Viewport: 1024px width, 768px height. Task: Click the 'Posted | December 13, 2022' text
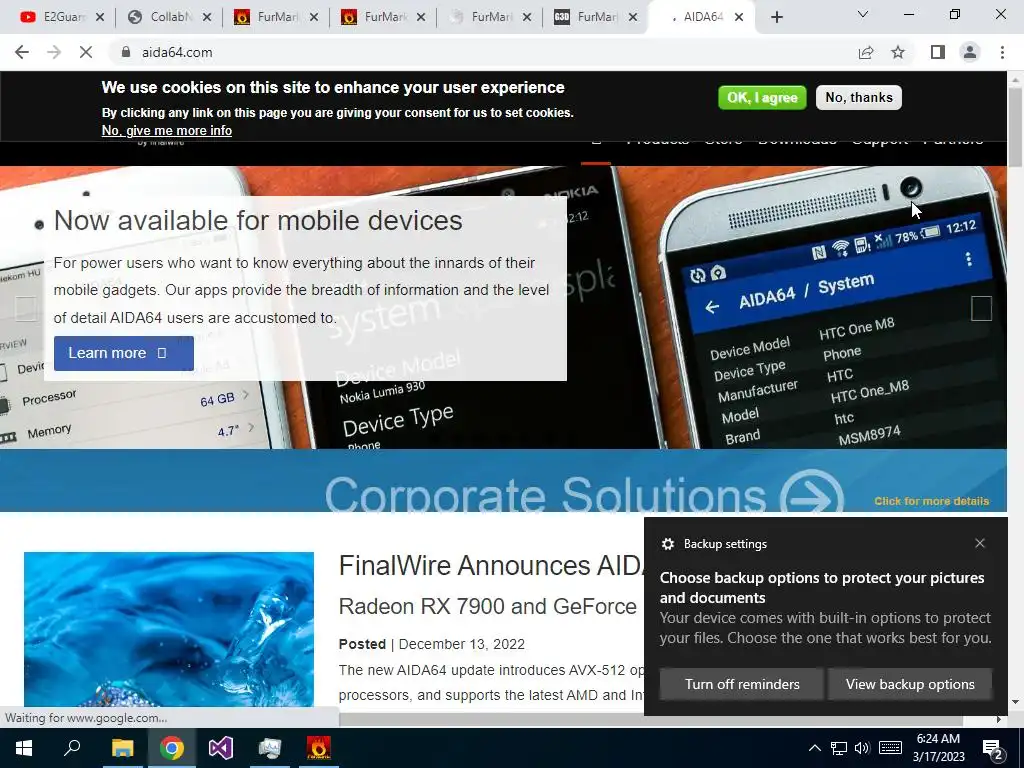[x=432, y=645]
